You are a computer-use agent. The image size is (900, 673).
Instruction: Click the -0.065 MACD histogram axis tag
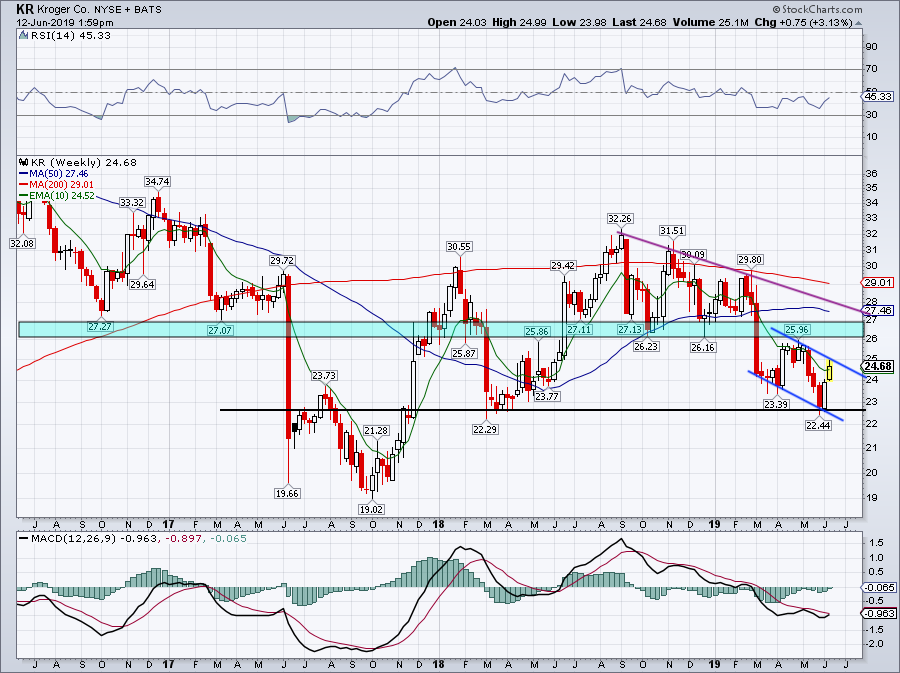(878, 588)
